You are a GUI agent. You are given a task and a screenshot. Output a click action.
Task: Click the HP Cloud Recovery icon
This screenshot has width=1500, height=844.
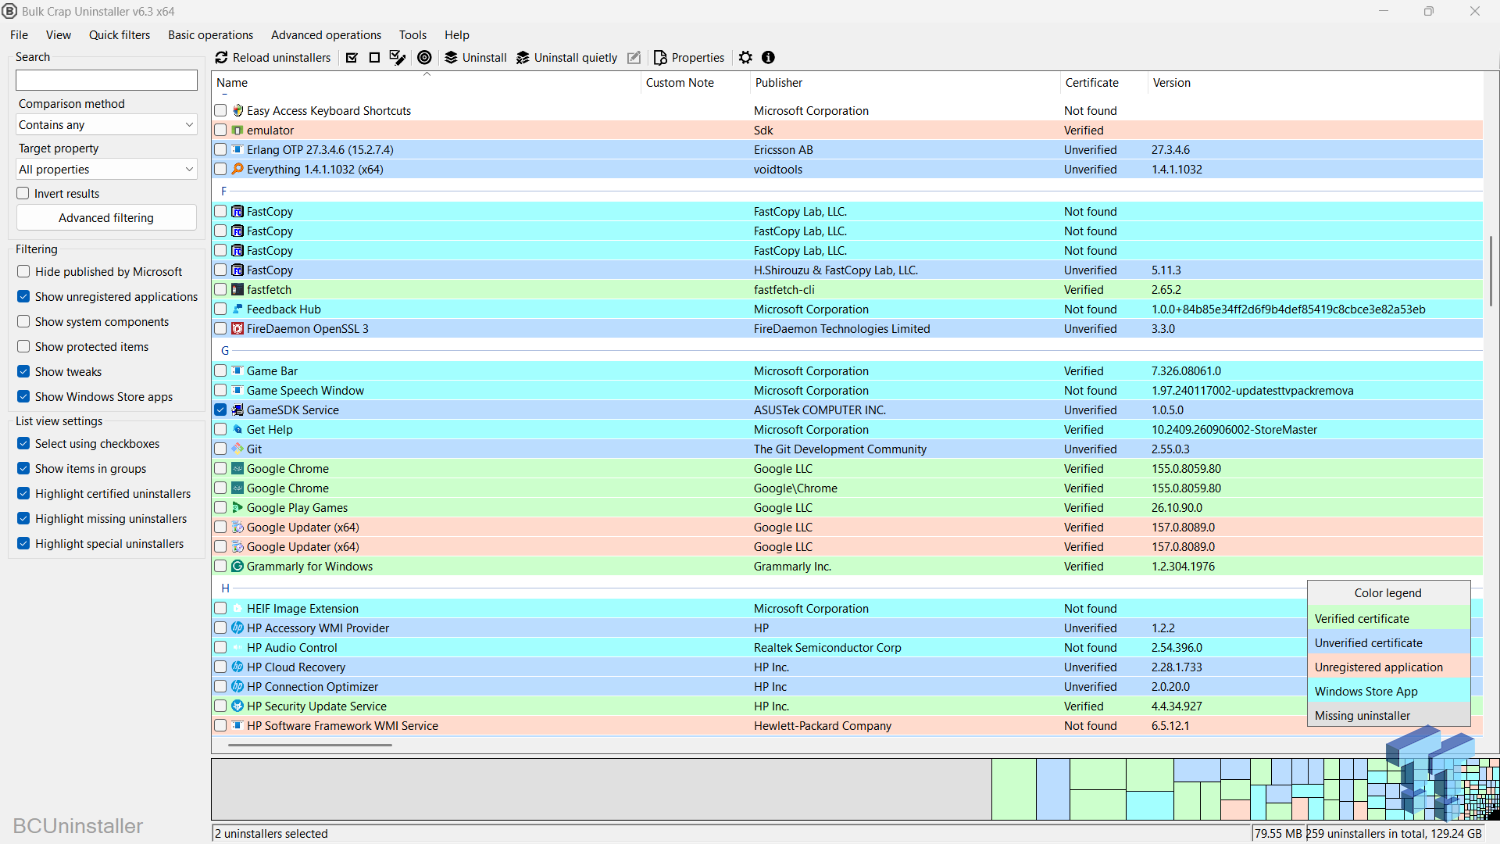[238, 667]
